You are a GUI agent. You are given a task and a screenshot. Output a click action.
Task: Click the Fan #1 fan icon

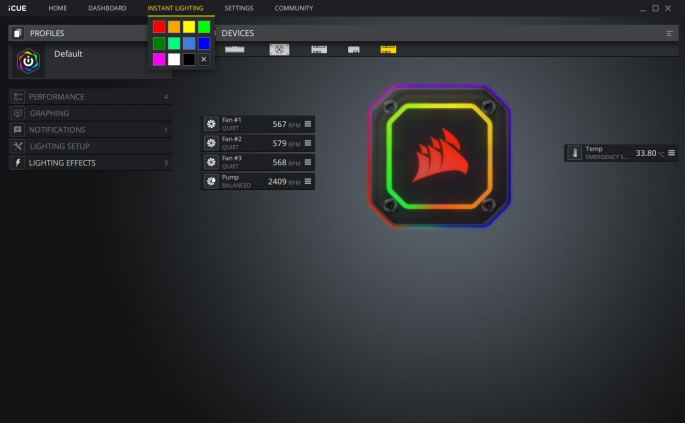(211, 124)
